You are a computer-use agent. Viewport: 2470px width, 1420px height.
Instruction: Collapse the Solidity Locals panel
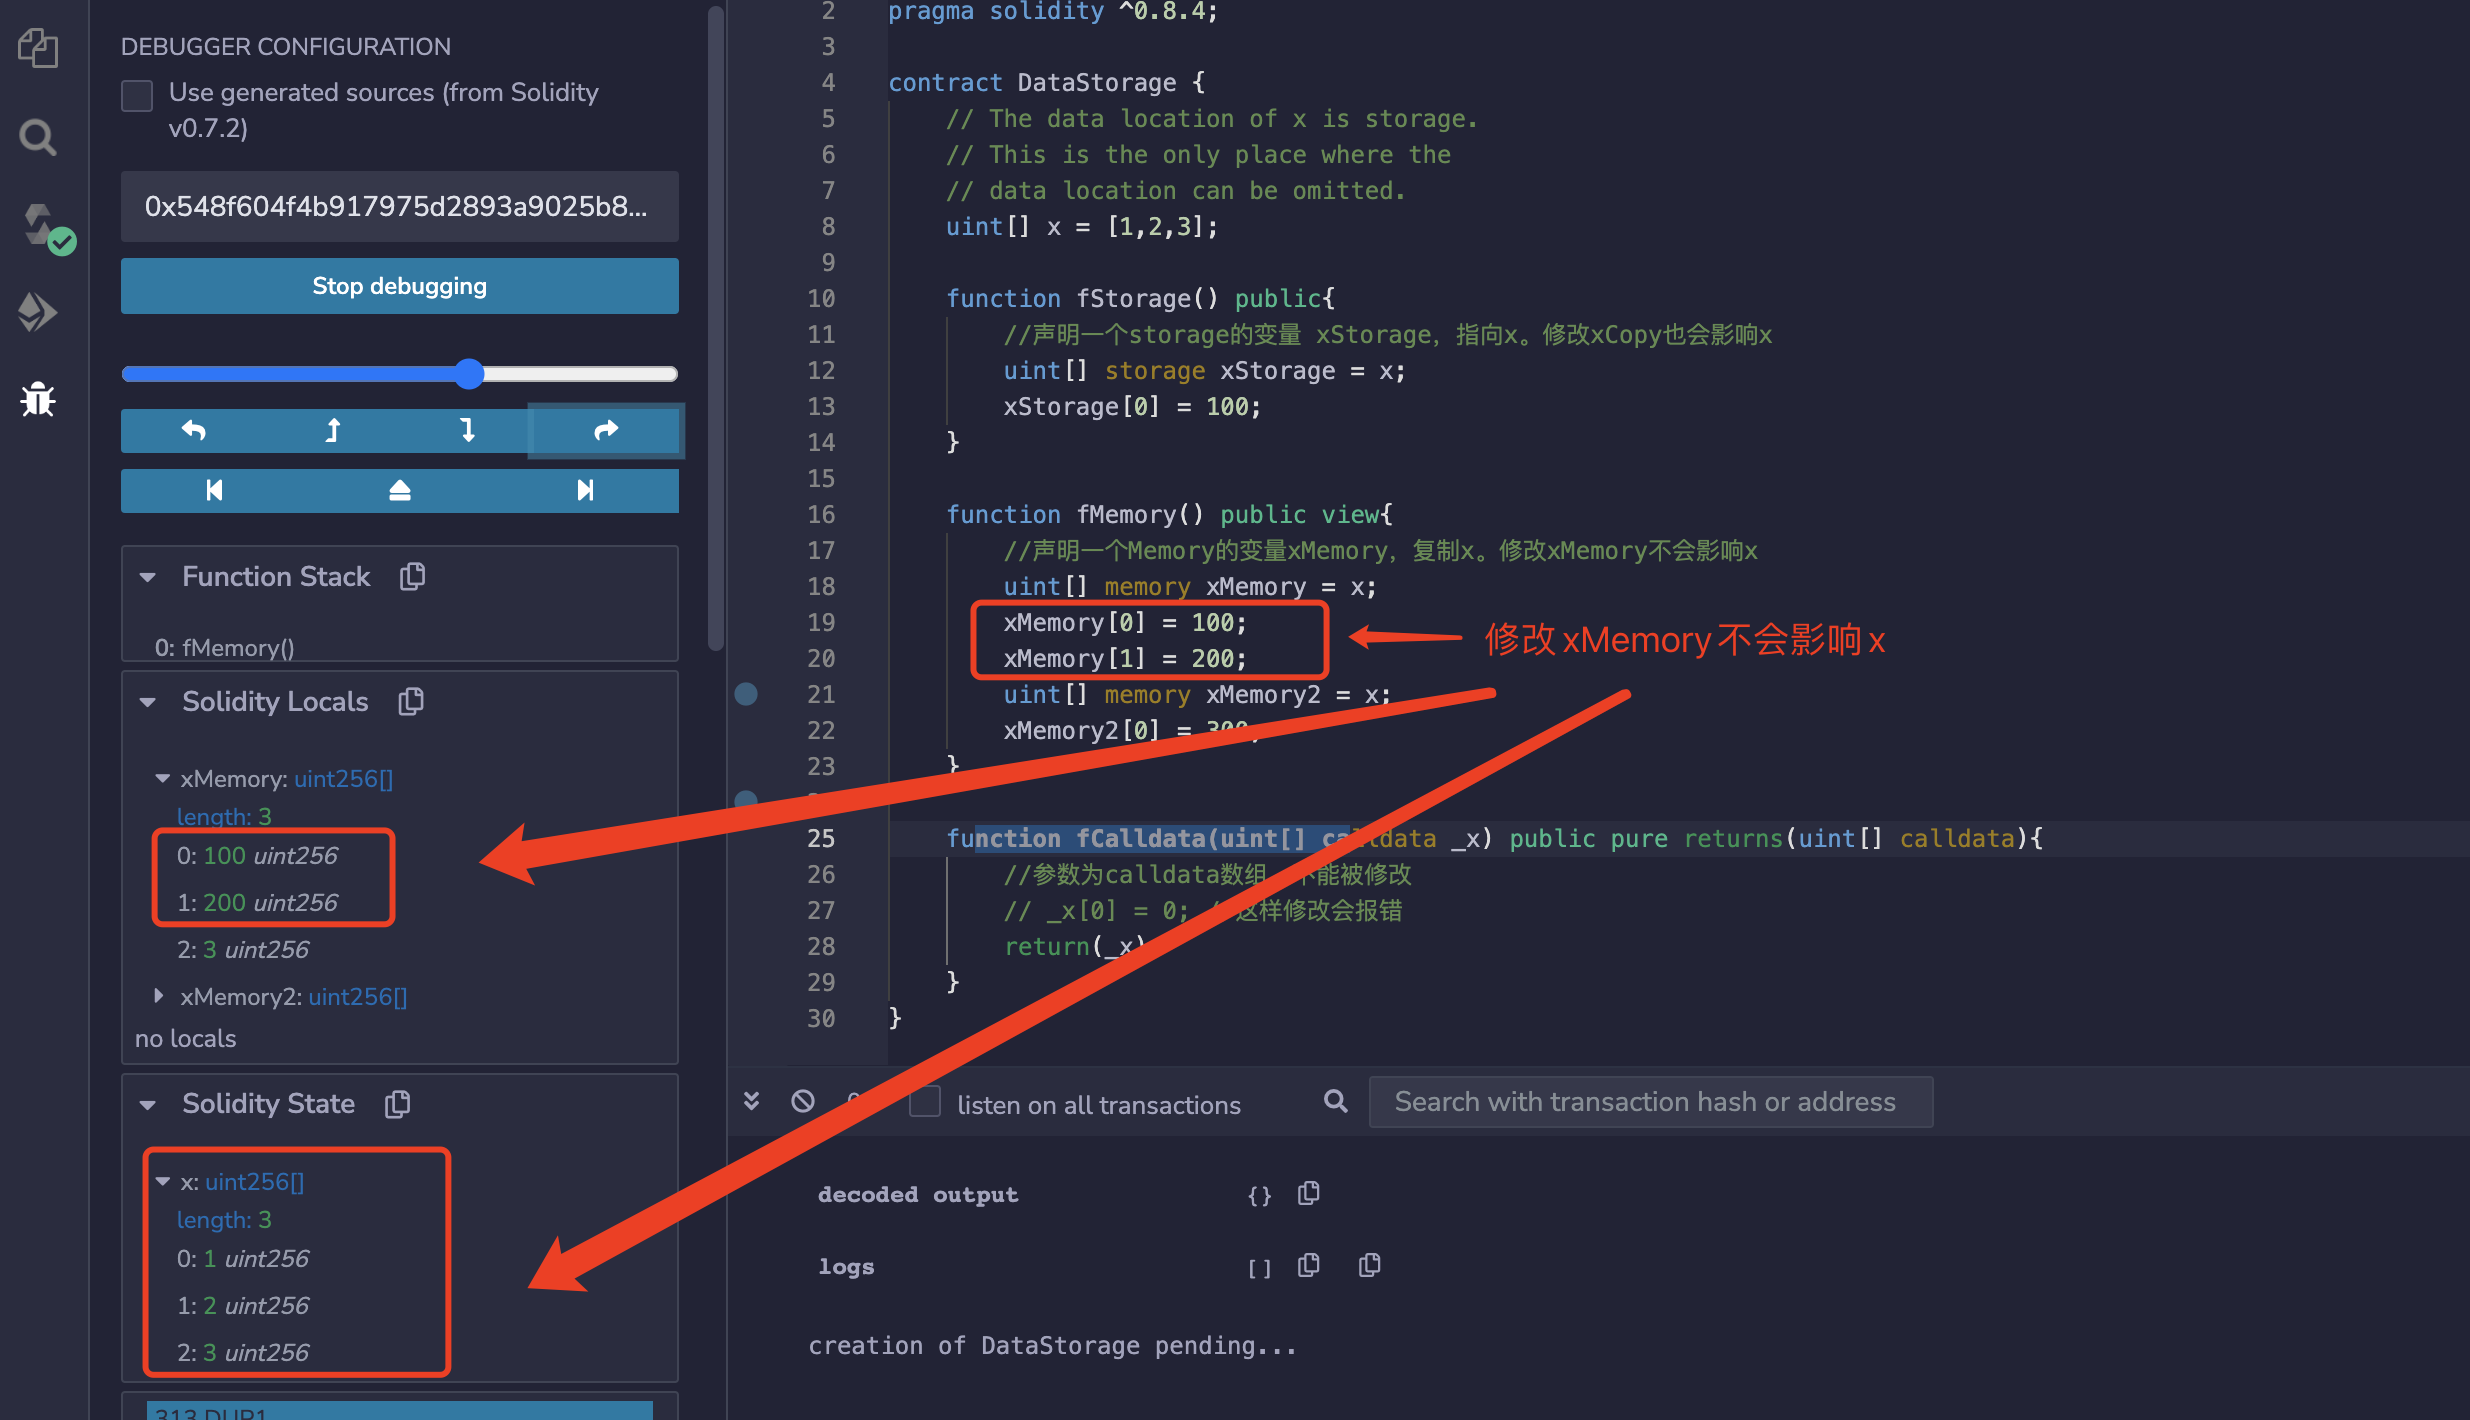click(x=148, y=702)
